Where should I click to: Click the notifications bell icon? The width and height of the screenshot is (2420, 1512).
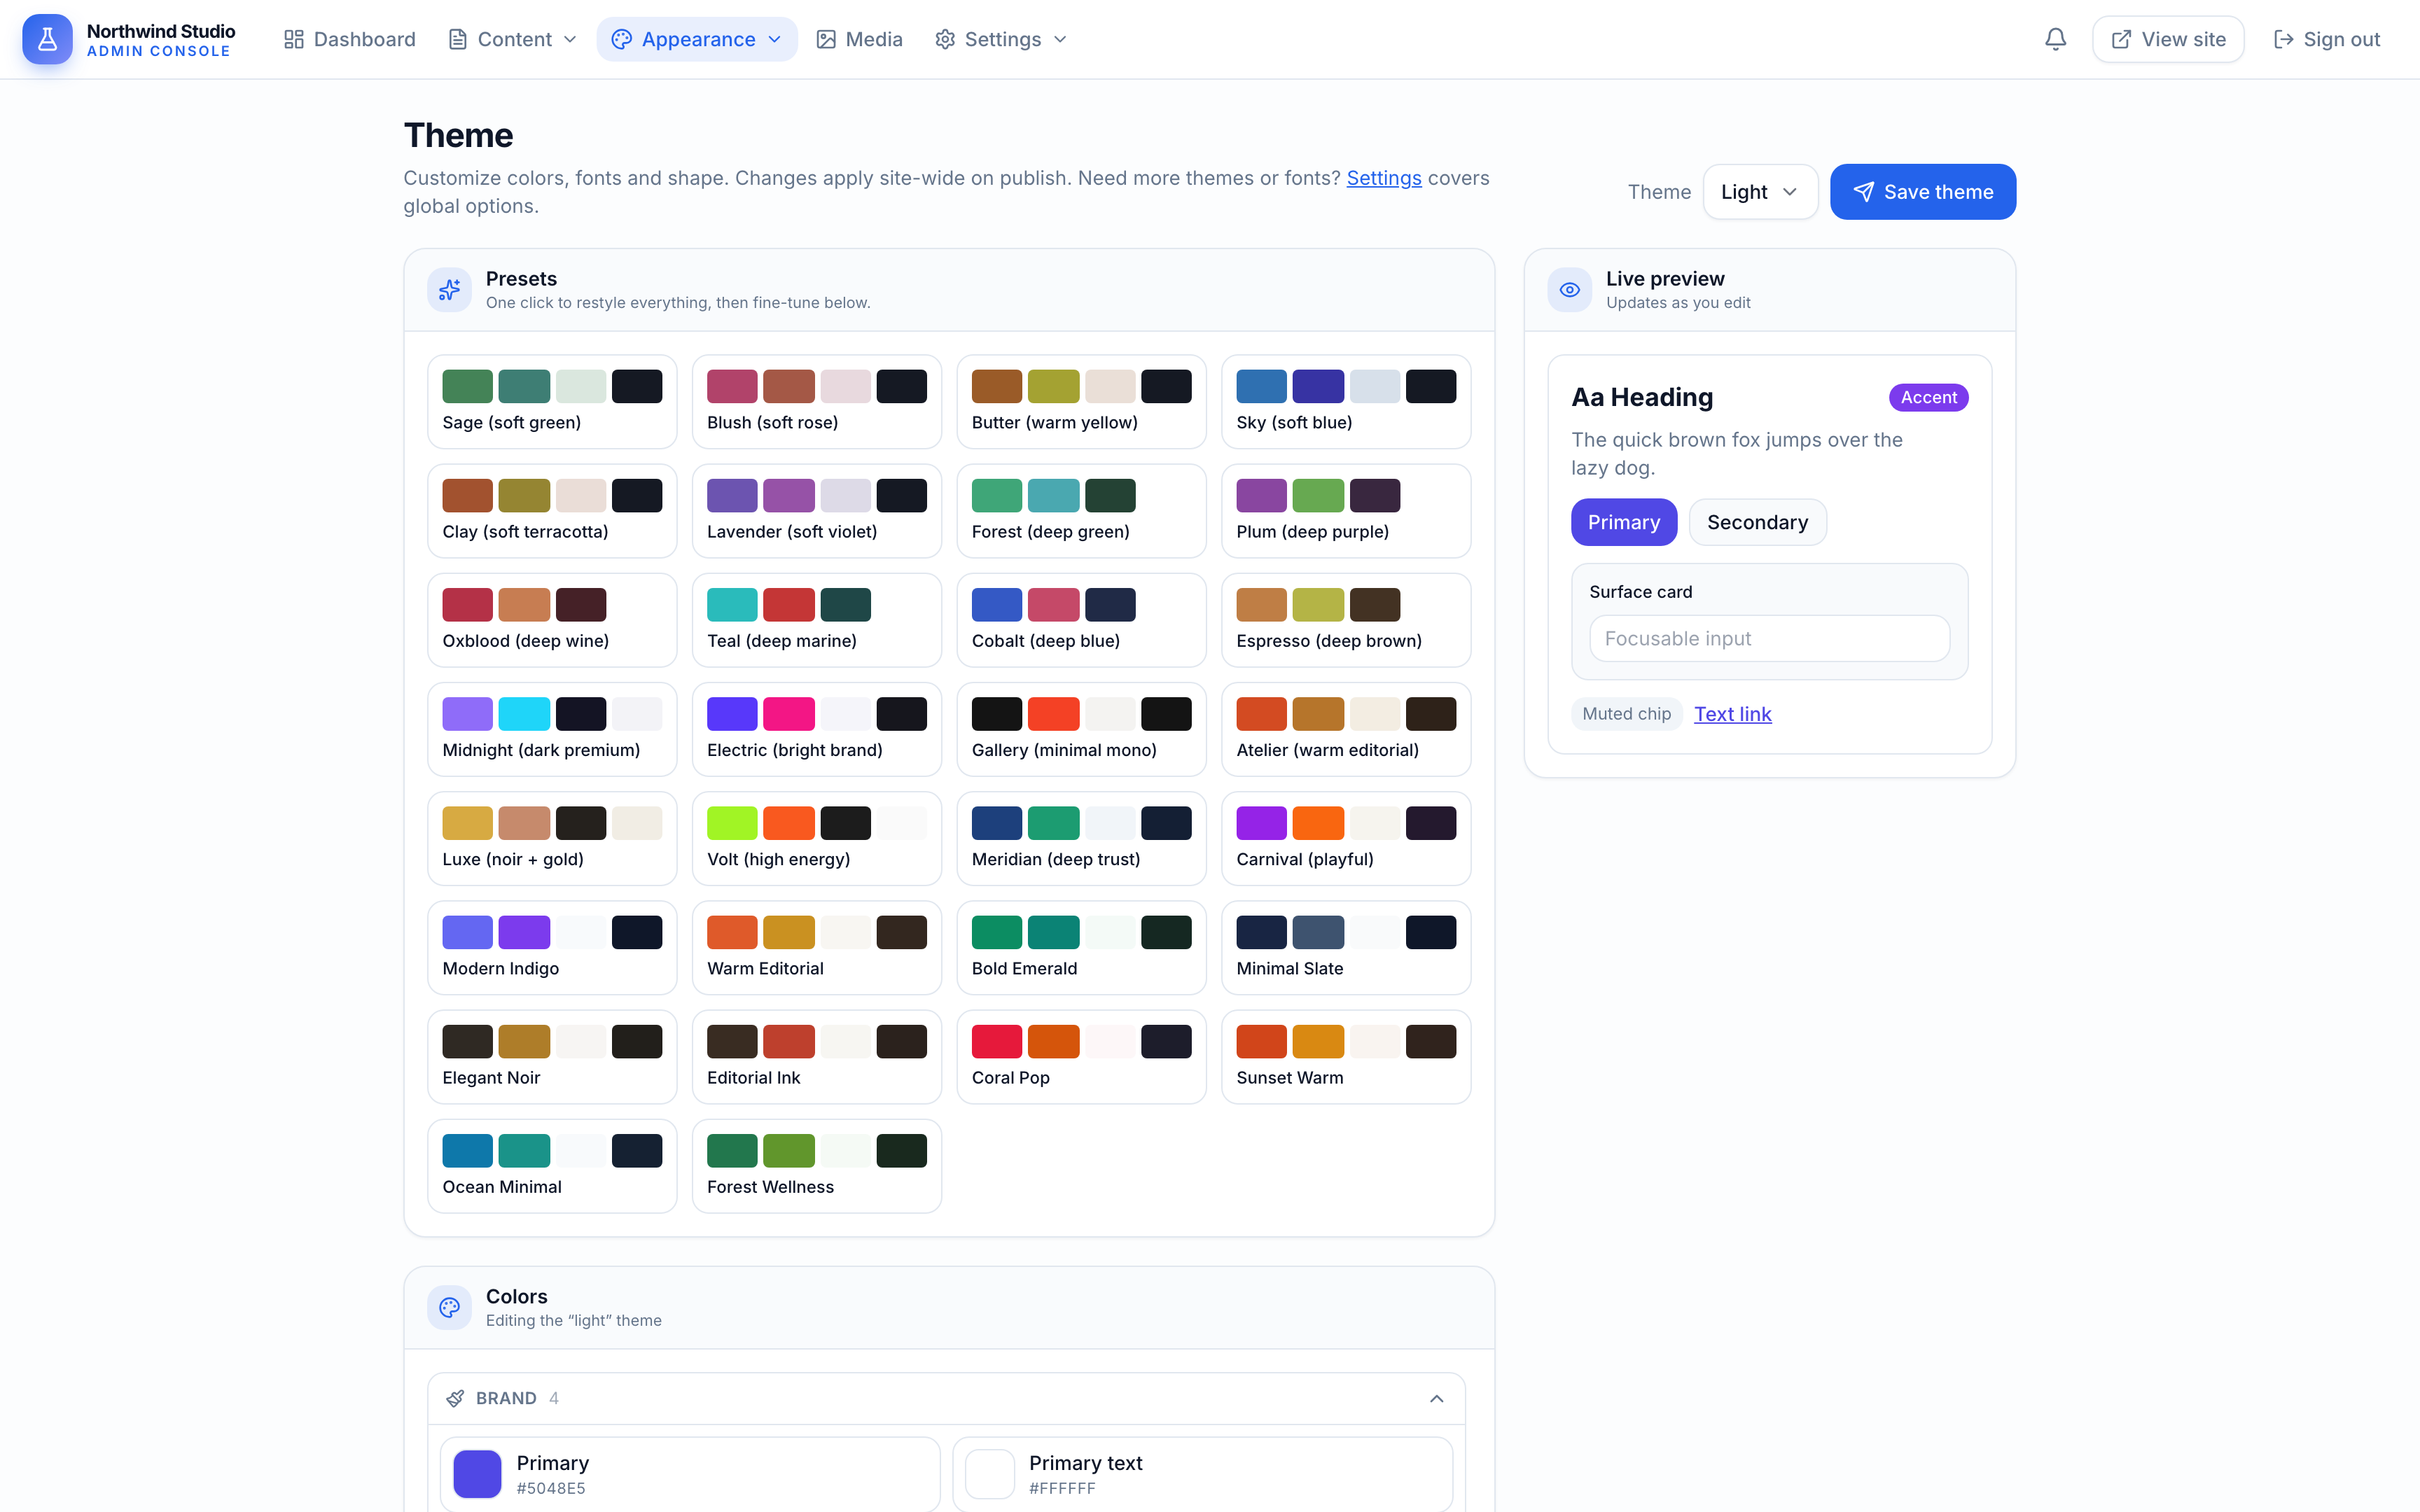click(x=2055, y=39)
